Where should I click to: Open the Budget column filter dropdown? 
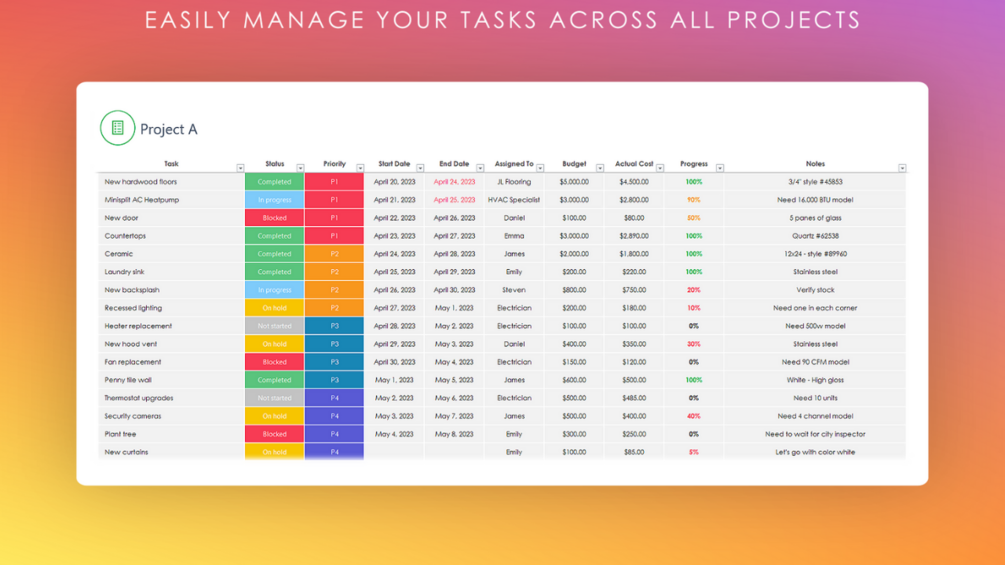(x=600, y=168)
